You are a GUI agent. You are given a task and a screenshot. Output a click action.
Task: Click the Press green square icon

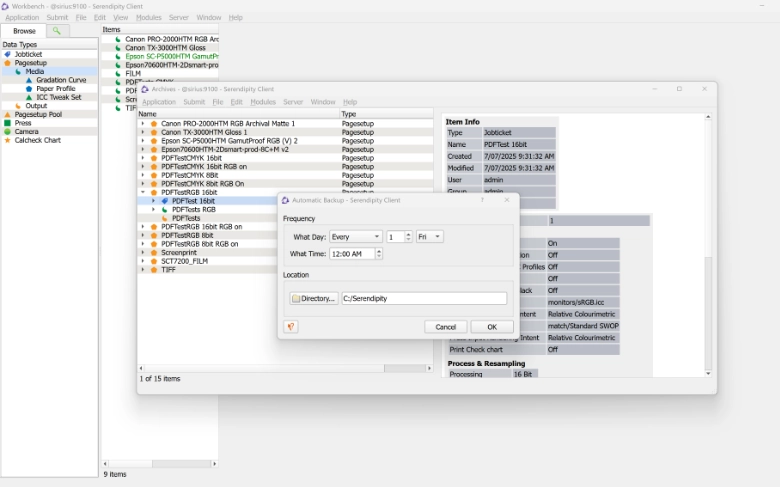coord(8,123)
